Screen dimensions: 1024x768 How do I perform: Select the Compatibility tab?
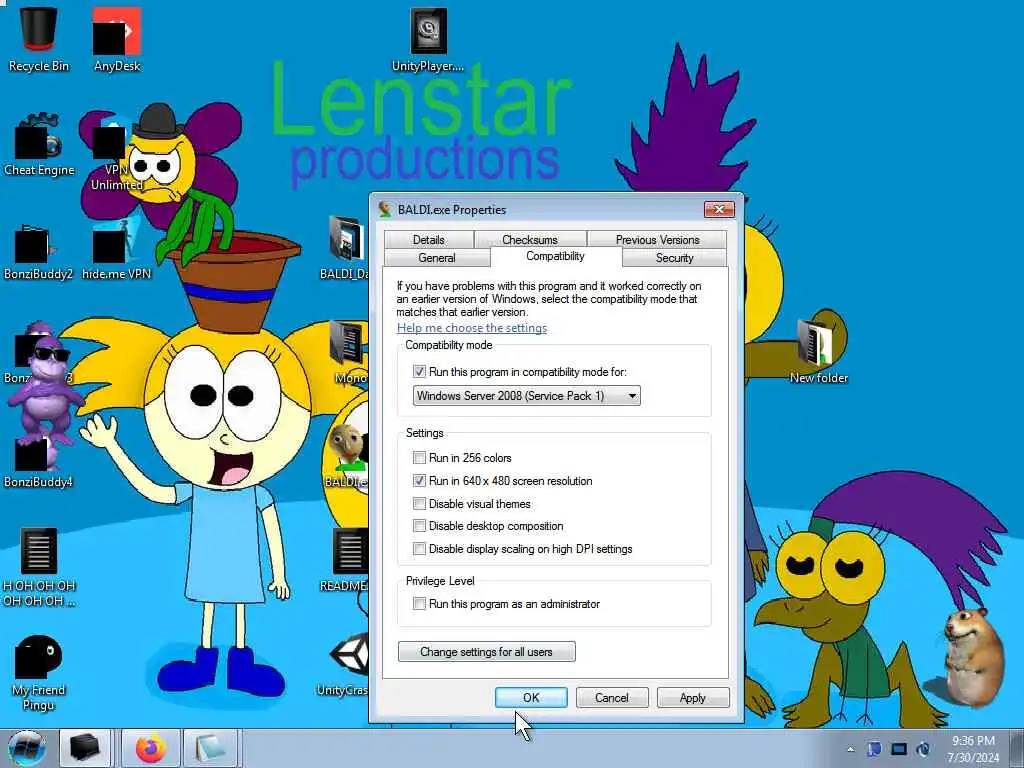(x=555, y=256)
